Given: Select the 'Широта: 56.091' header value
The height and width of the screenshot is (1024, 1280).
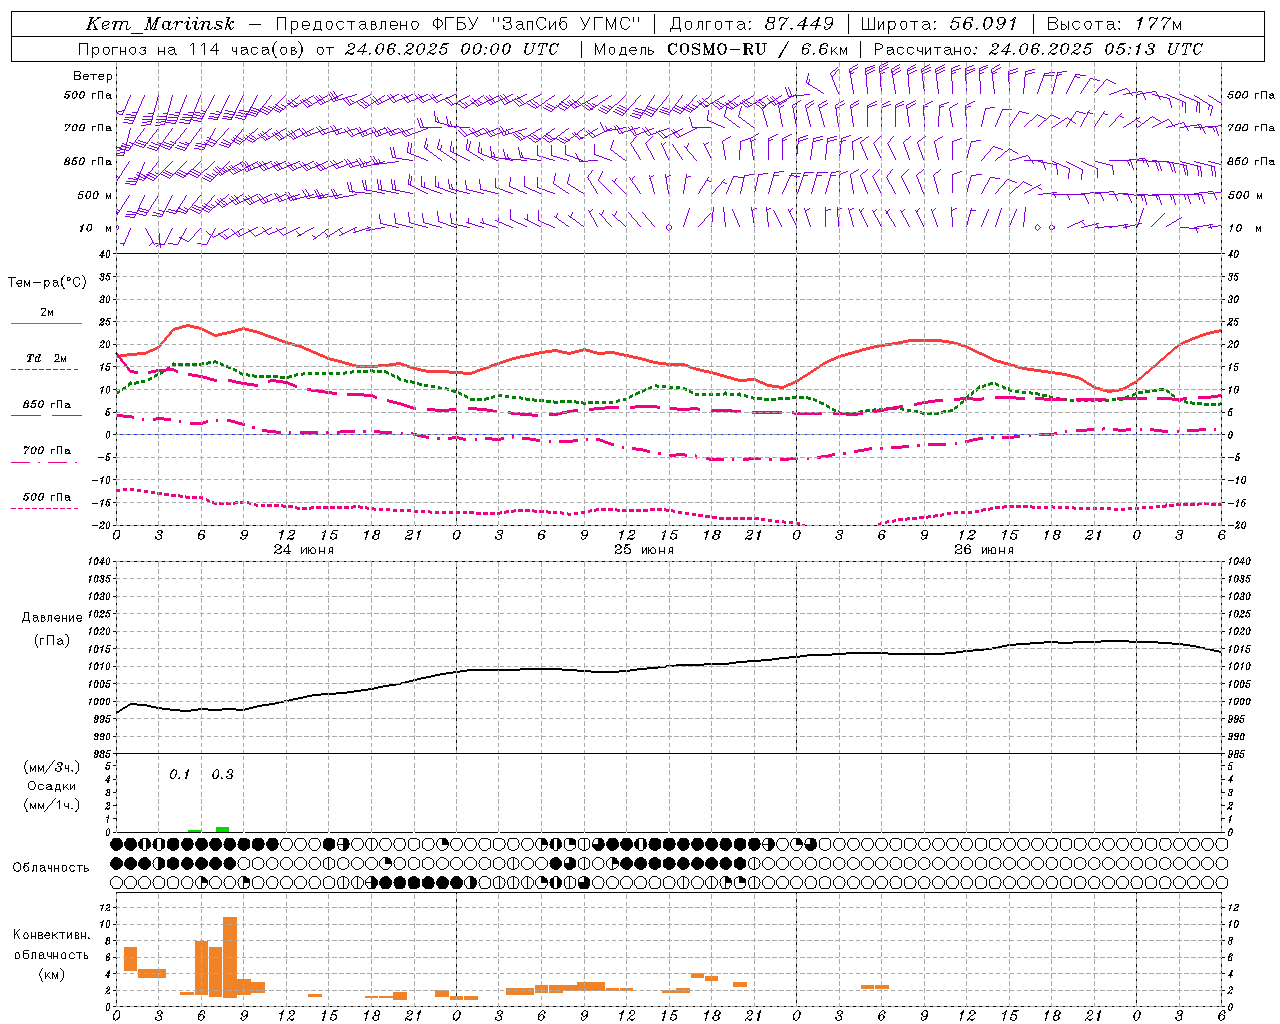Looking at the screenshot, I should coord(939,24).
